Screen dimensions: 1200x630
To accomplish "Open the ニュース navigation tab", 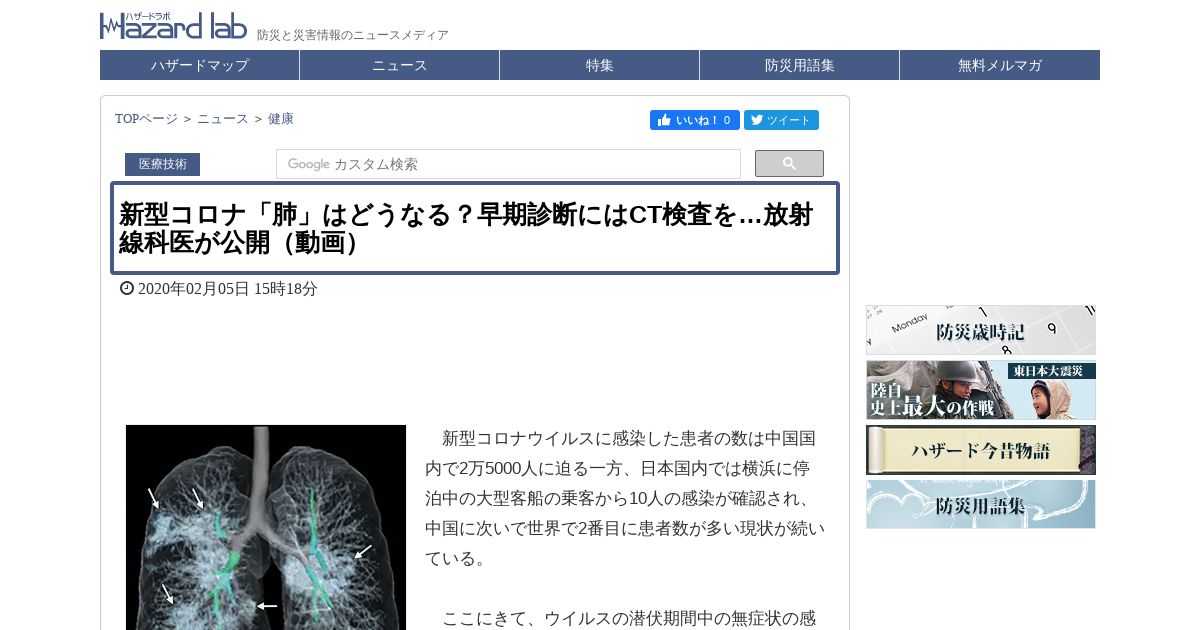I will 400,65.
